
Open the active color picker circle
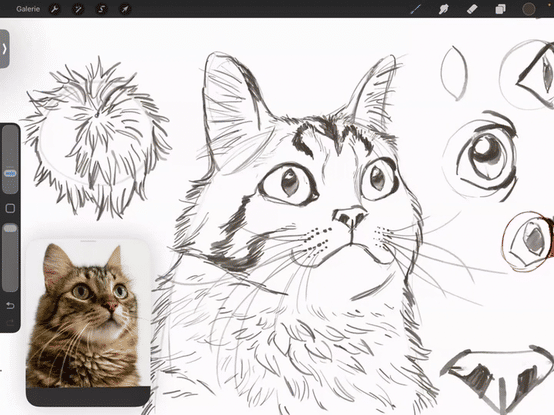point(529,9)
